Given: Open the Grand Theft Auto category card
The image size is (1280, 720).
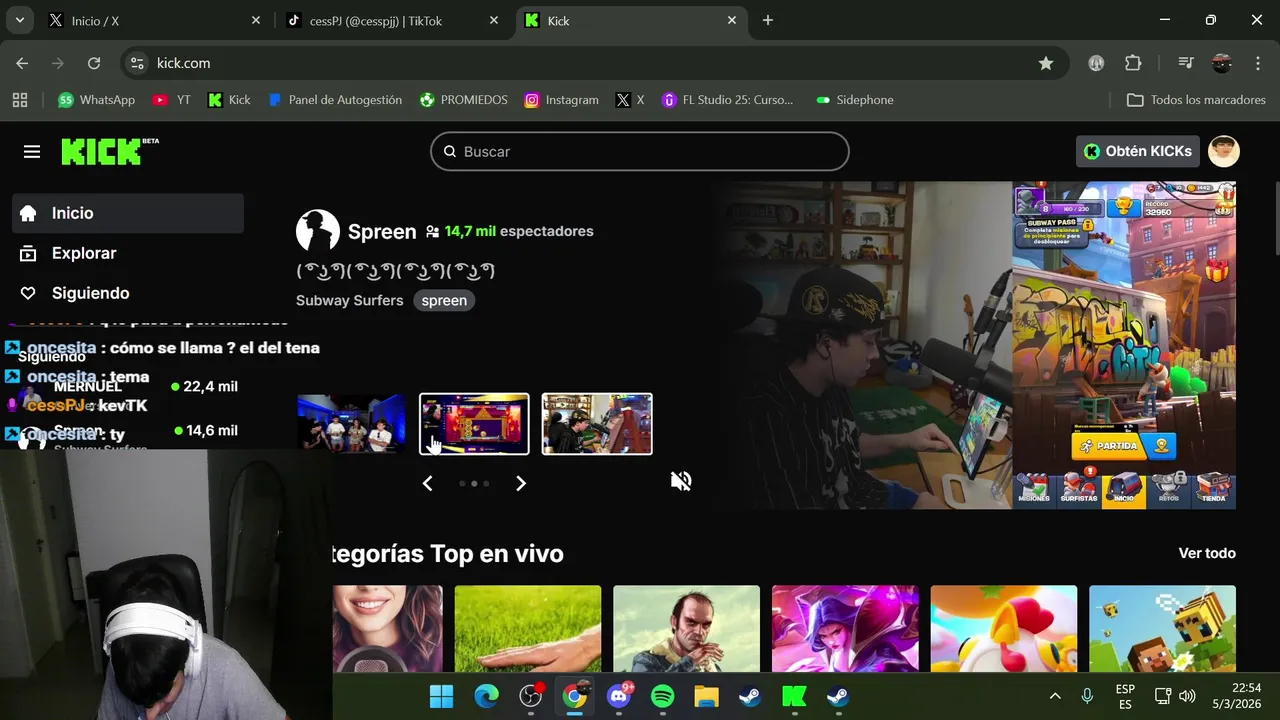Looking at the screenshot, I should point(686,629).
